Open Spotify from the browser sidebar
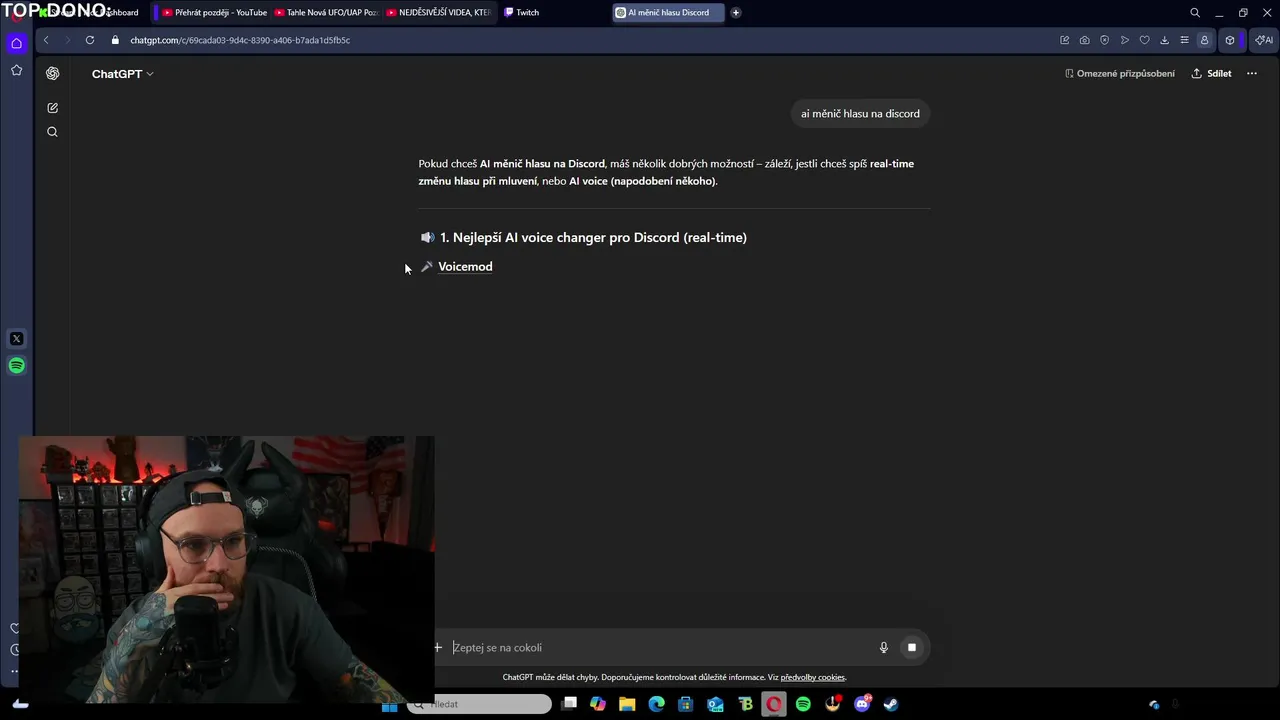 coord(16,365)
